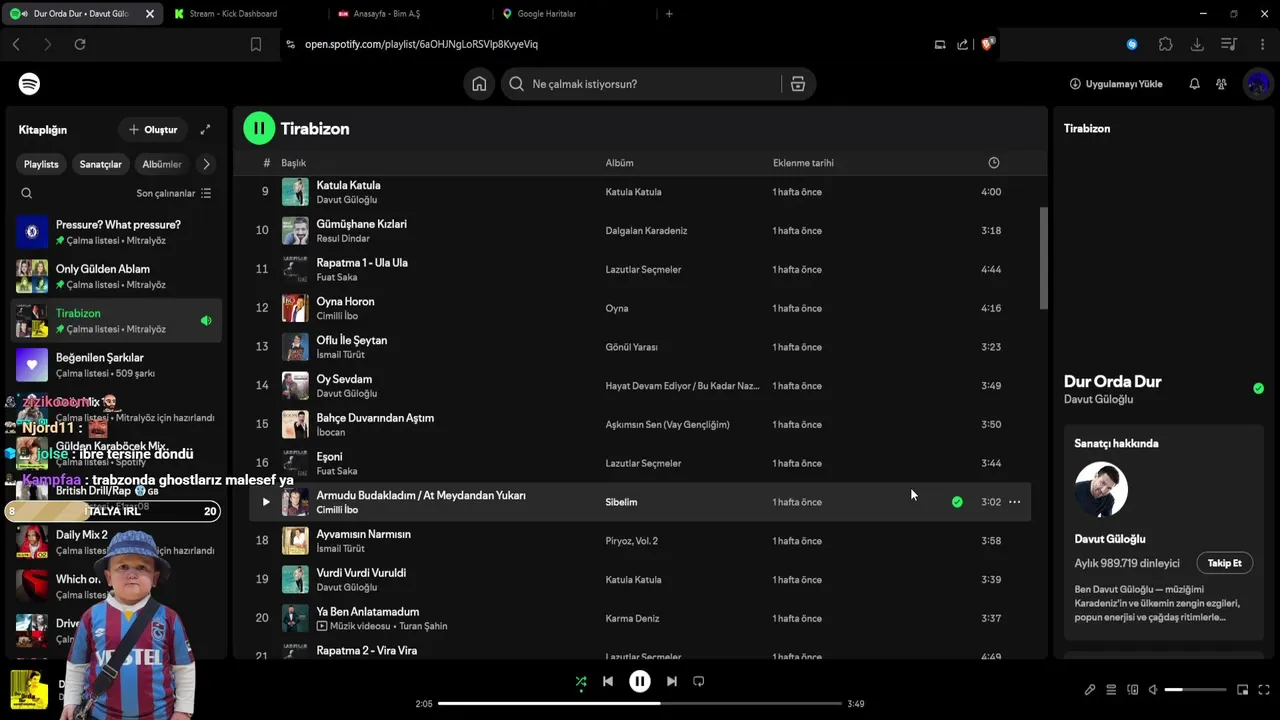The width and height of the screenshot is (1280, 720).
Task: Click the track list vertical scrollbar
Action: pos(1044,258)
